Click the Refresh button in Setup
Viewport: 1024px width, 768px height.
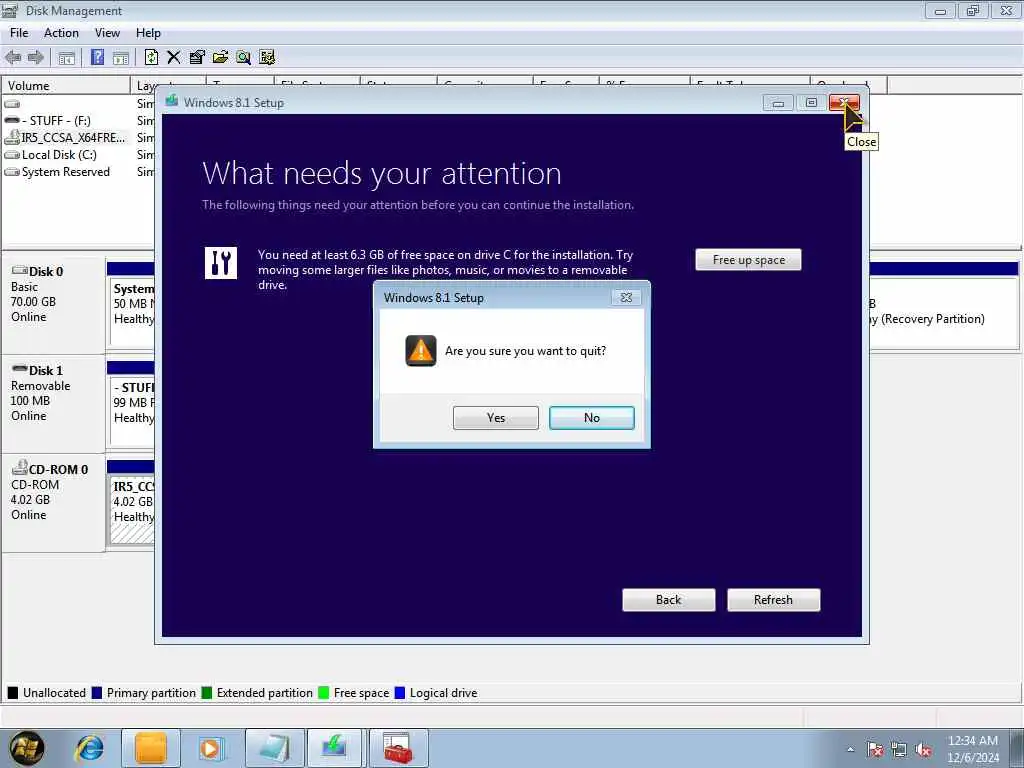(773, 600)
